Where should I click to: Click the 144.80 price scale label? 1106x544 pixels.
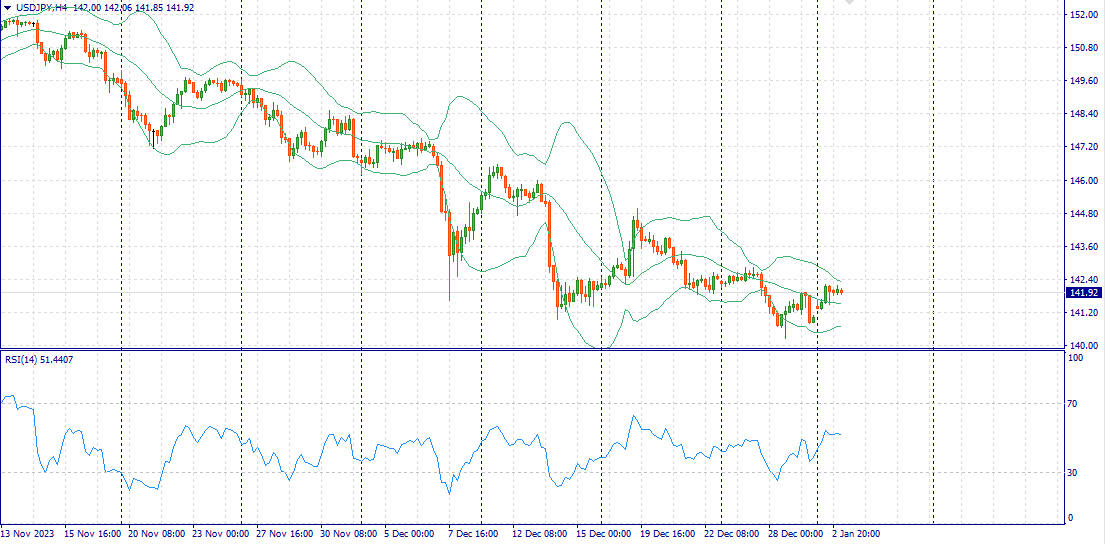(x=1083, y=214)
